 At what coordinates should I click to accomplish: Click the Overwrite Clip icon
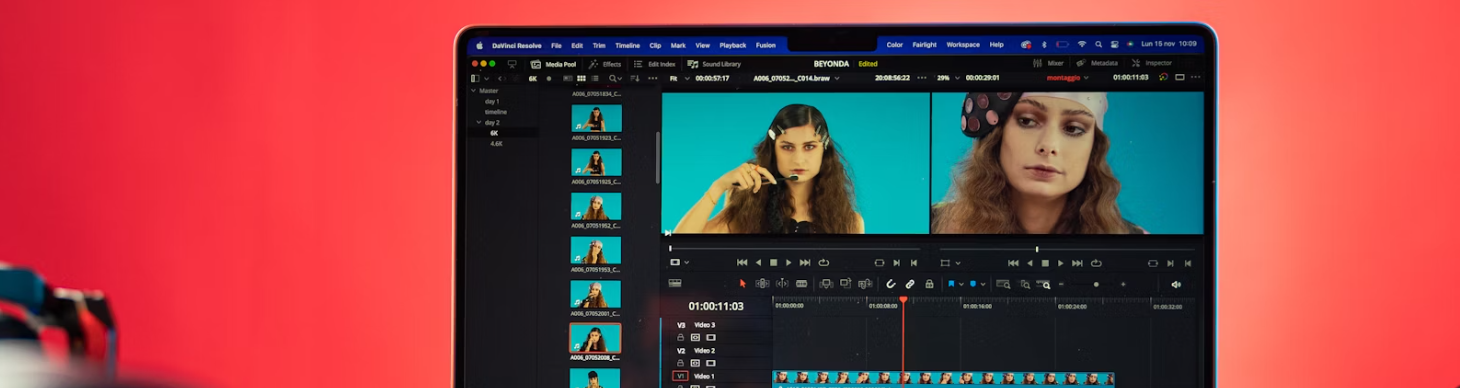click(845, 284)
